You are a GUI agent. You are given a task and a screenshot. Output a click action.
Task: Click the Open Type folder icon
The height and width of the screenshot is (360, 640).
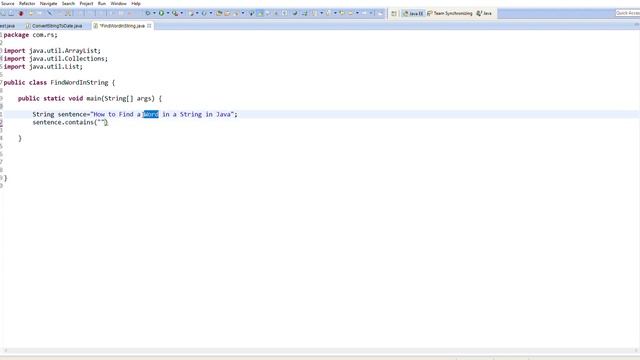pos(218,13)
